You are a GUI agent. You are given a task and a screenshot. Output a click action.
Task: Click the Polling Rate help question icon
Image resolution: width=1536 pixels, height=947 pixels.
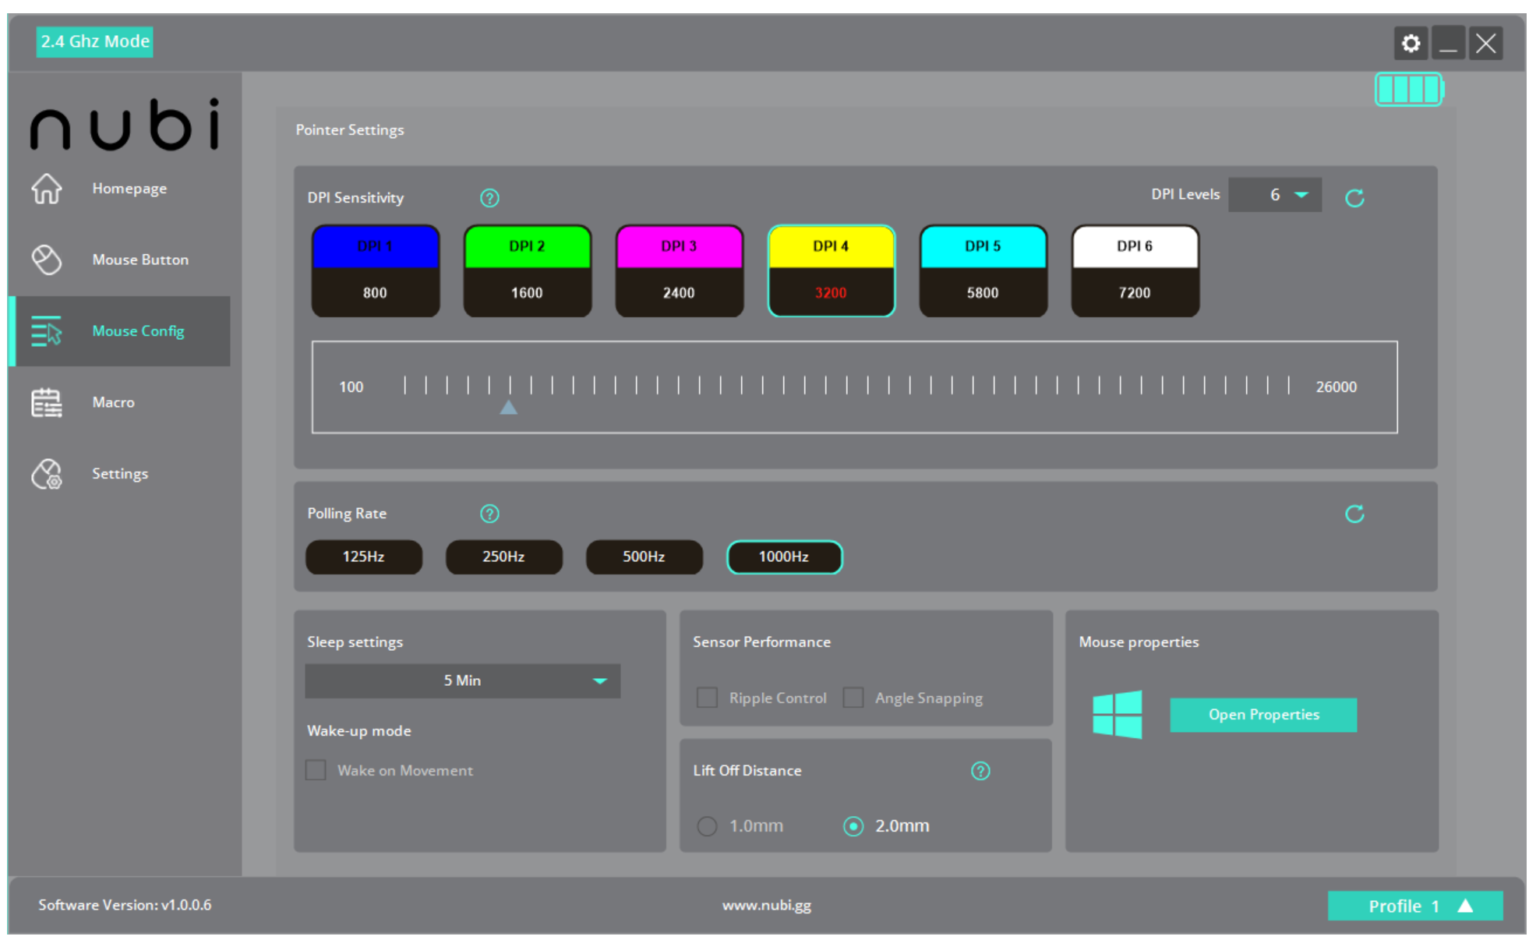pyautogui.click(x=489, y=514)
